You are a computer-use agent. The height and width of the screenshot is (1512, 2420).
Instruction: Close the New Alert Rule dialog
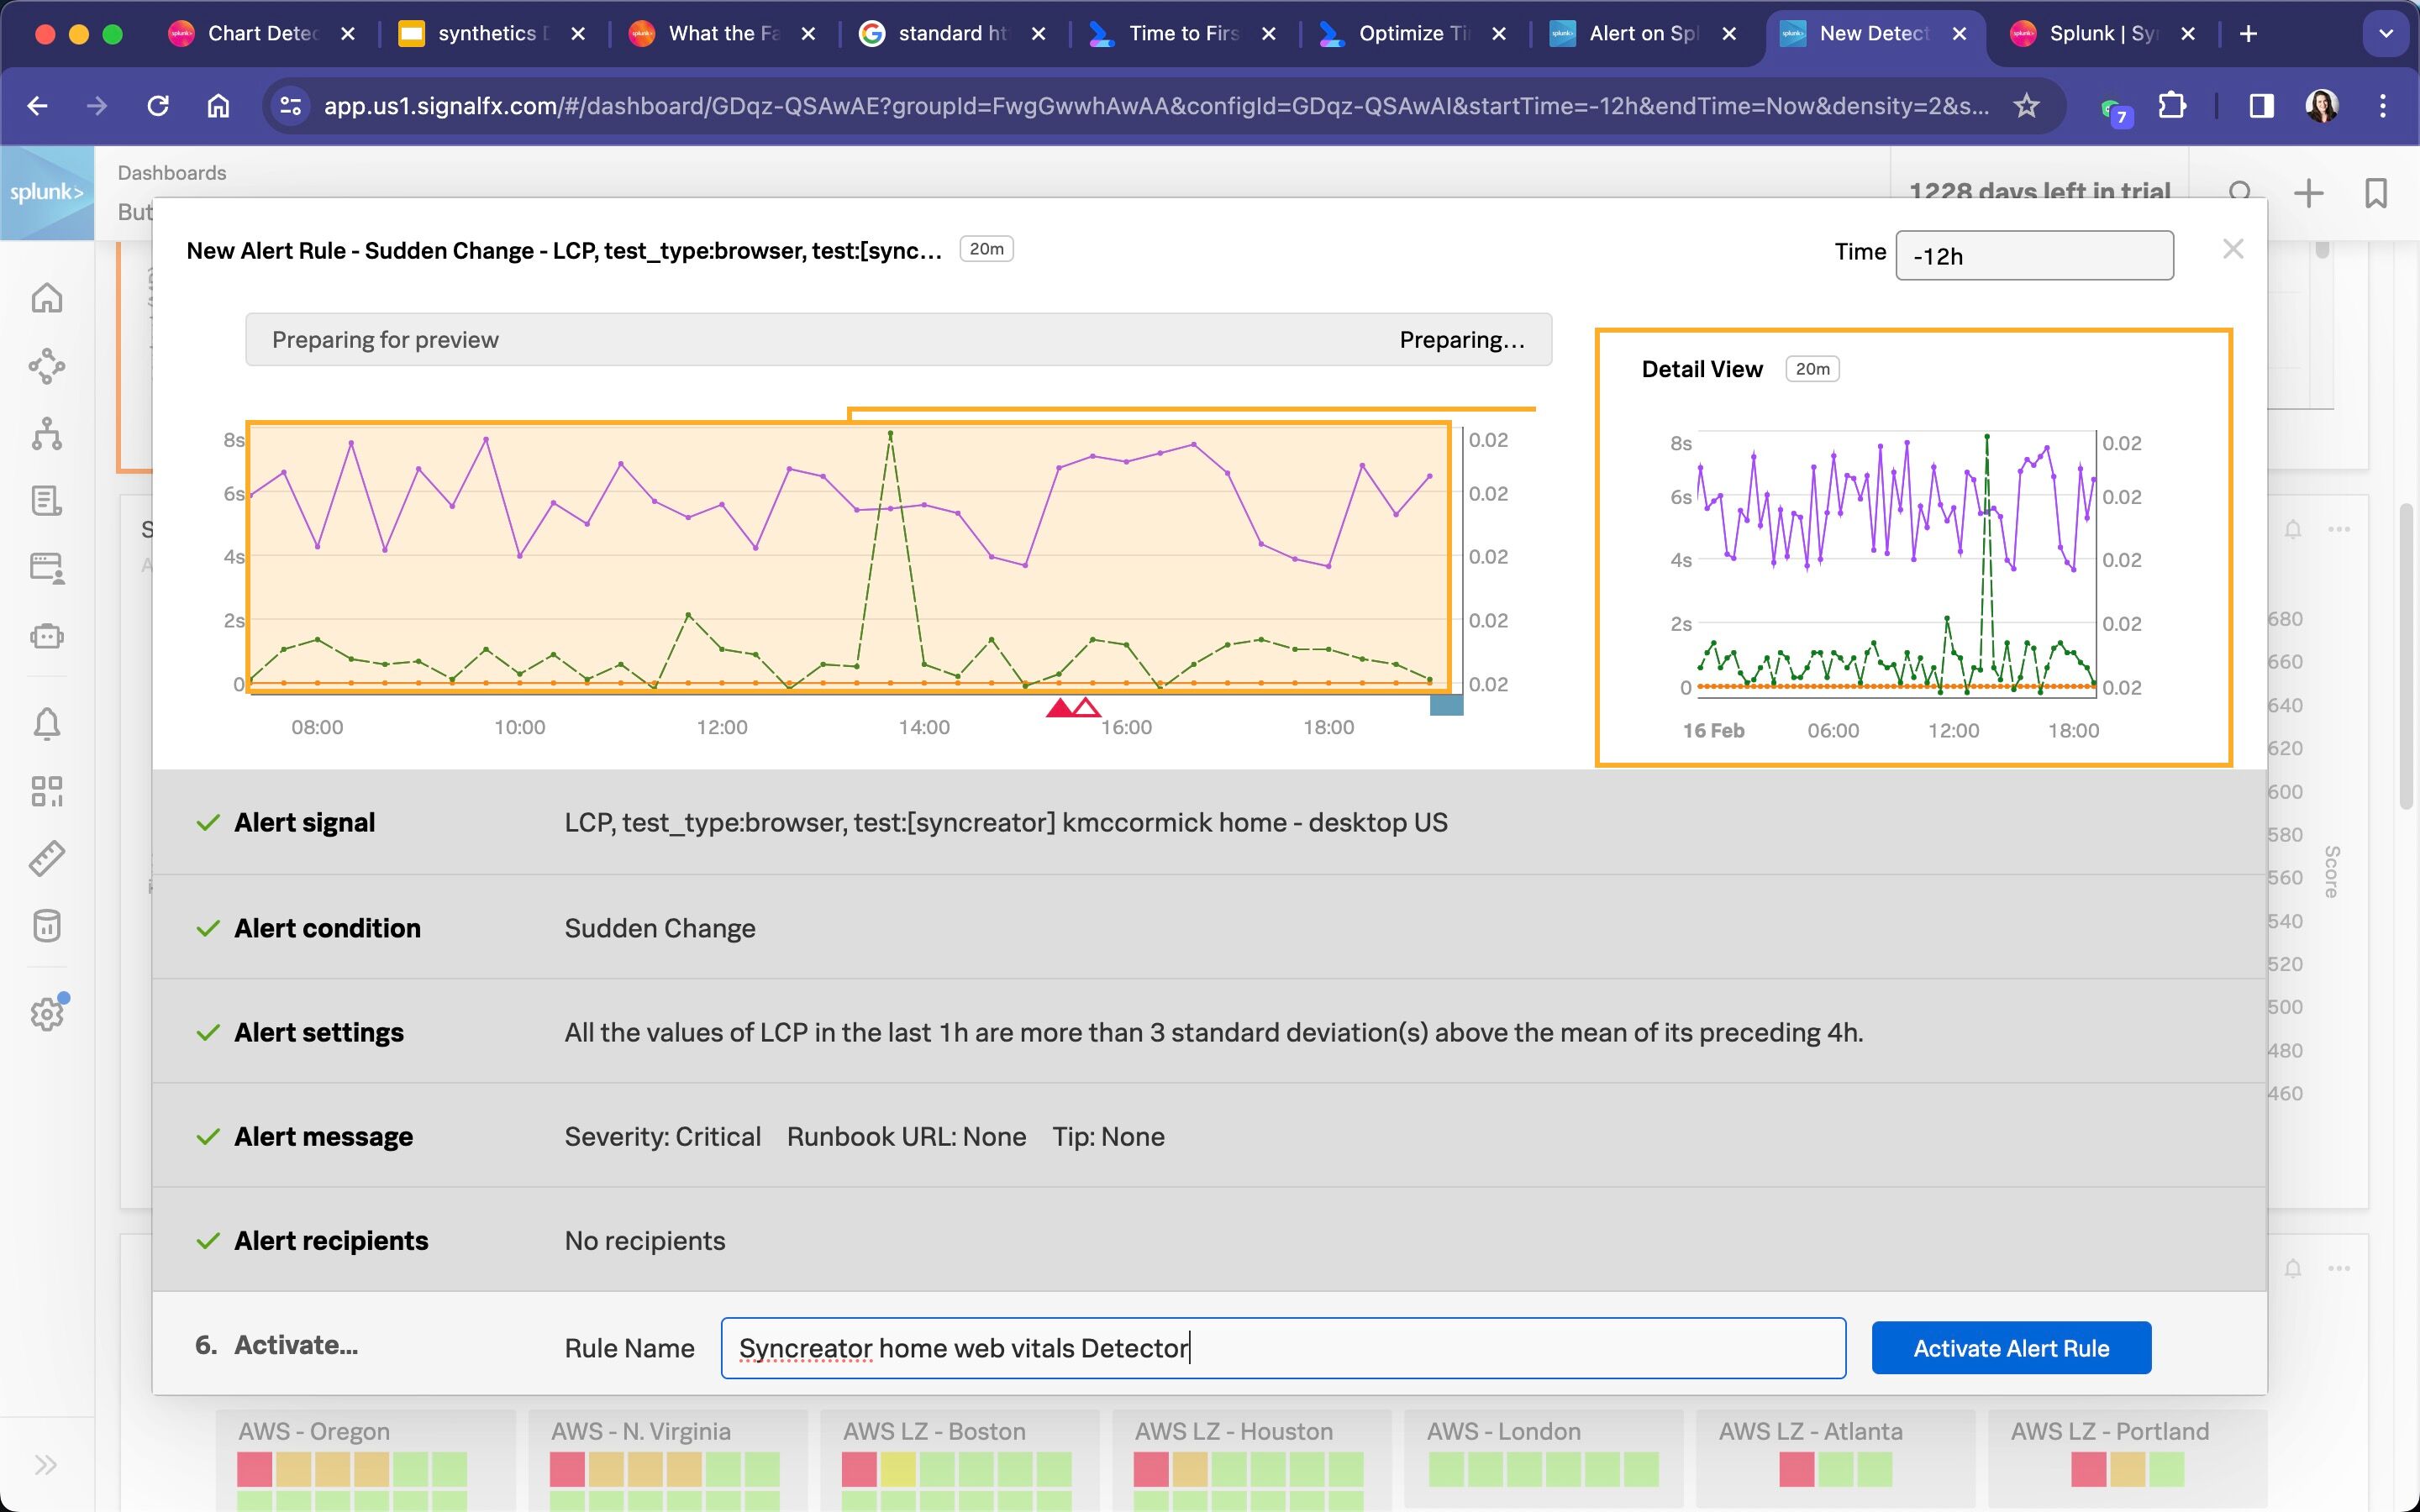point(2233,249)
